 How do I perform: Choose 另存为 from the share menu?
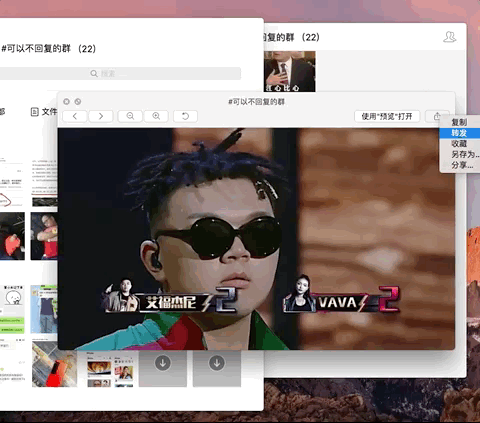pos(465,154)
